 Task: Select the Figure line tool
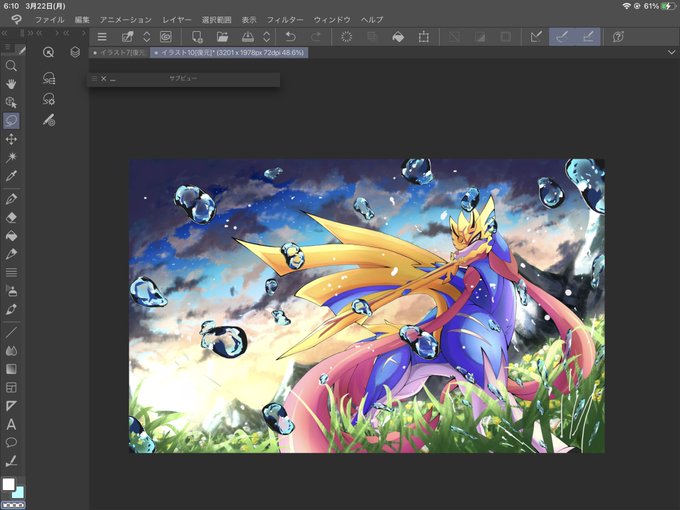[x=11, y=332]
